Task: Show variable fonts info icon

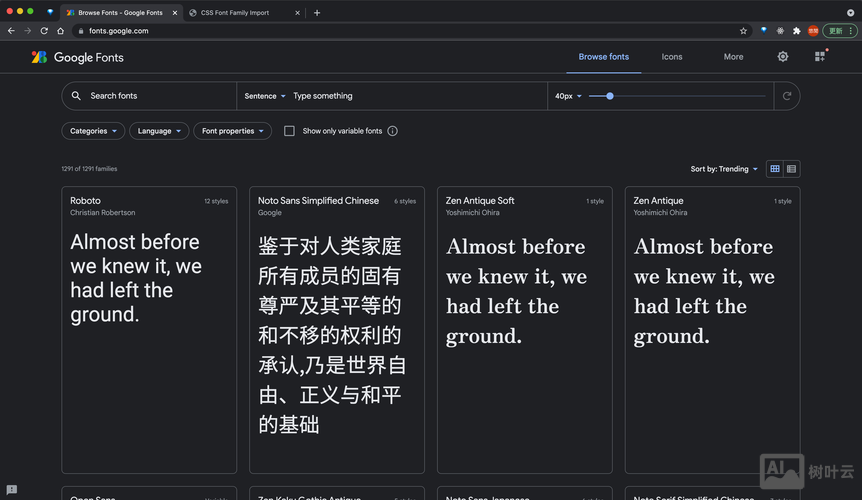Action: (x=392, y=131)
